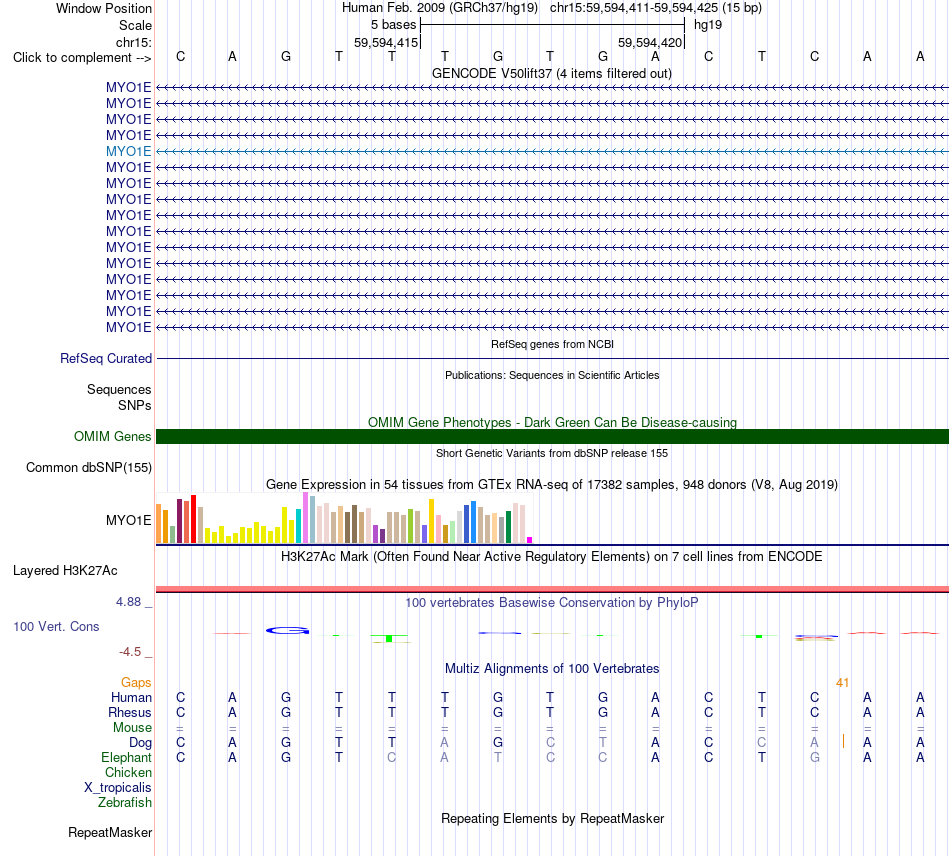This screenshot has width=950, height=856.
Task: Click the hg19 label beside scale bar
Action: pos(708,25)
